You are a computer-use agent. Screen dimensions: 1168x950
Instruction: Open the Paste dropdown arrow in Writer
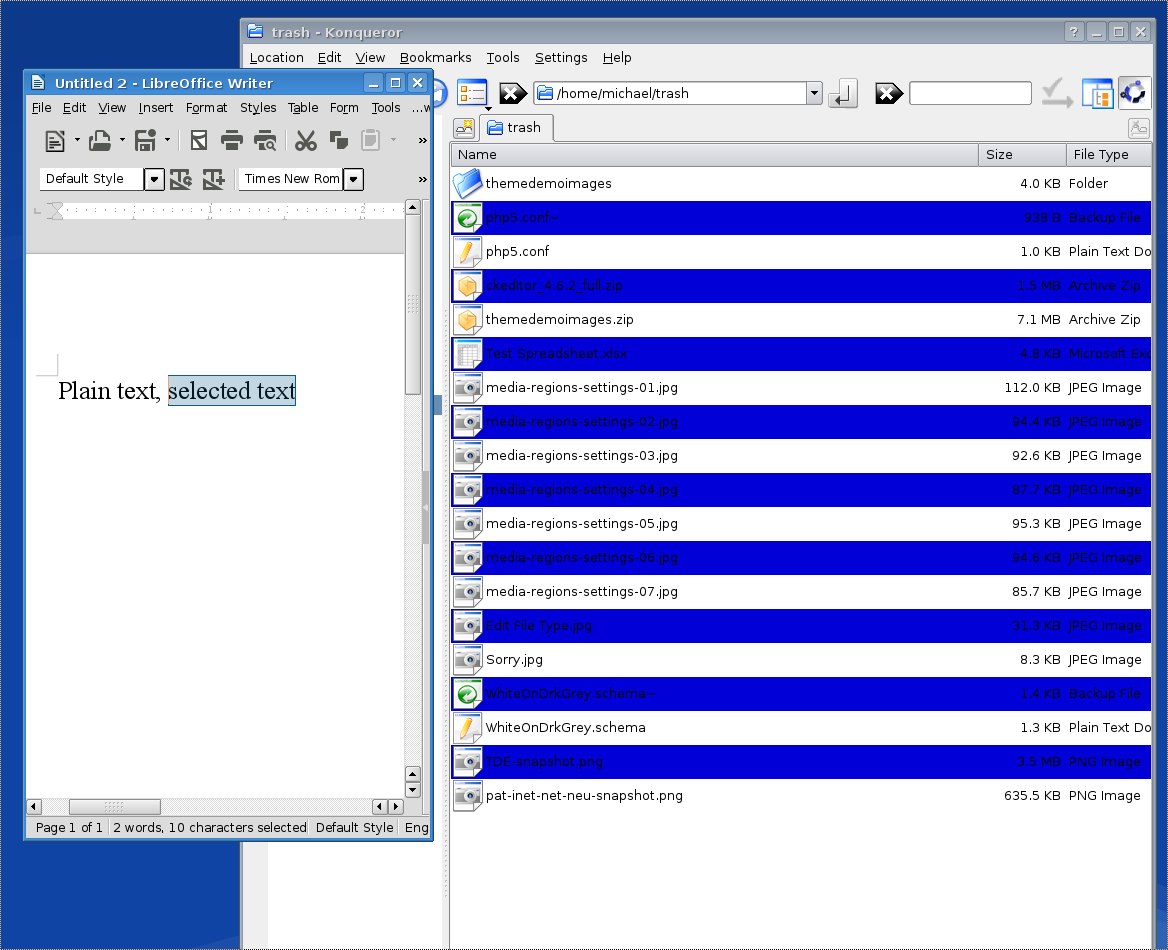(x=393, y=140)
